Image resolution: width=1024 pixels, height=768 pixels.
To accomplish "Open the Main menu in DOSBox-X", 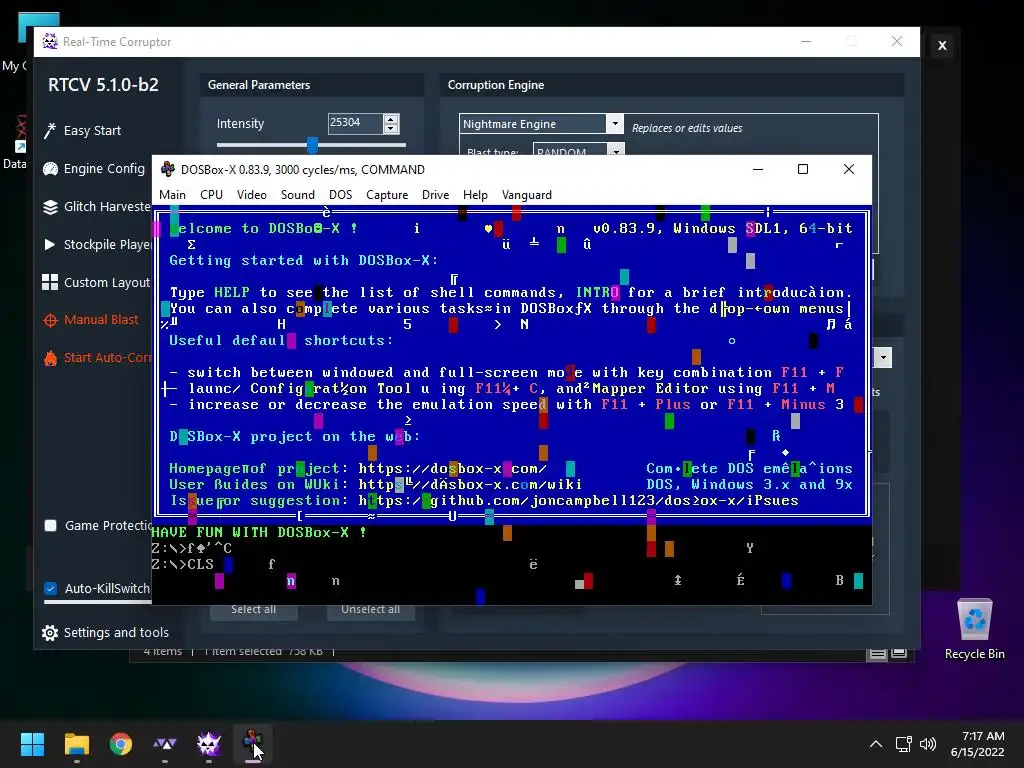I will click(172, 195).
